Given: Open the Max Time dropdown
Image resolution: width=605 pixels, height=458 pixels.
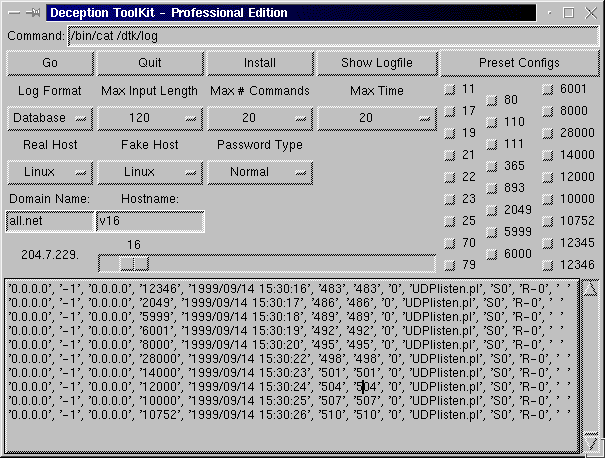Looking at the screenshot, I should pyautogui.click(x=377, y=118).
